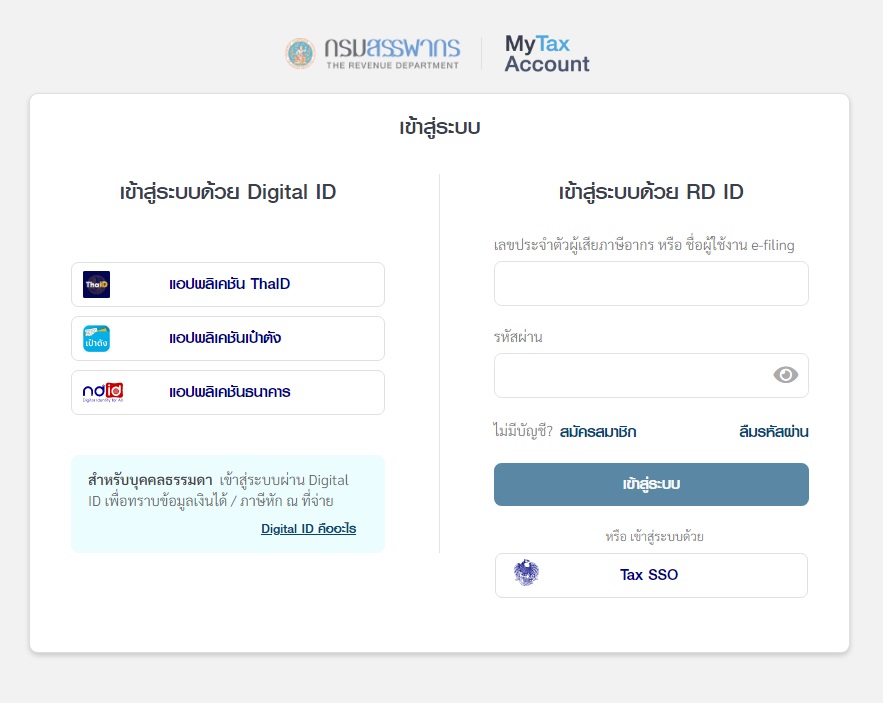Viewport: 883px width, 703px height.
Task: Focus the taxpayer ID or e-filing username field
Action: [x=651, y=284]
